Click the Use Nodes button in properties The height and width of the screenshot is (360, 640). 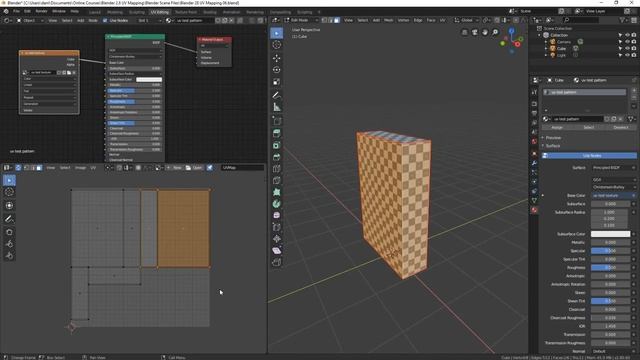(x=589, y=156)
